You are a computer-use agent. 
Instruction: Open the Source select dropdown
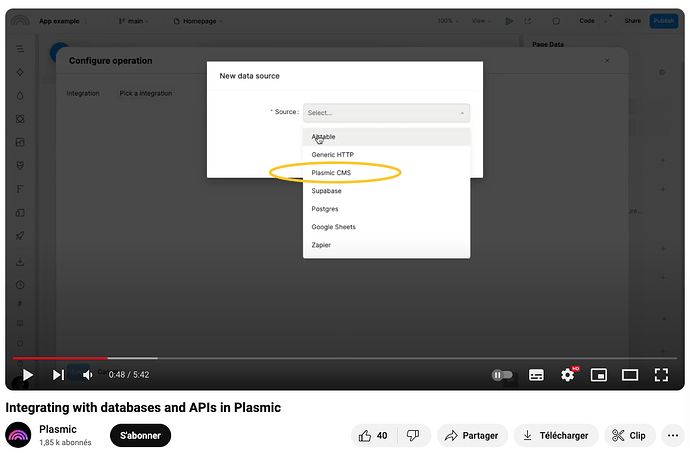(x=386, y=113)
